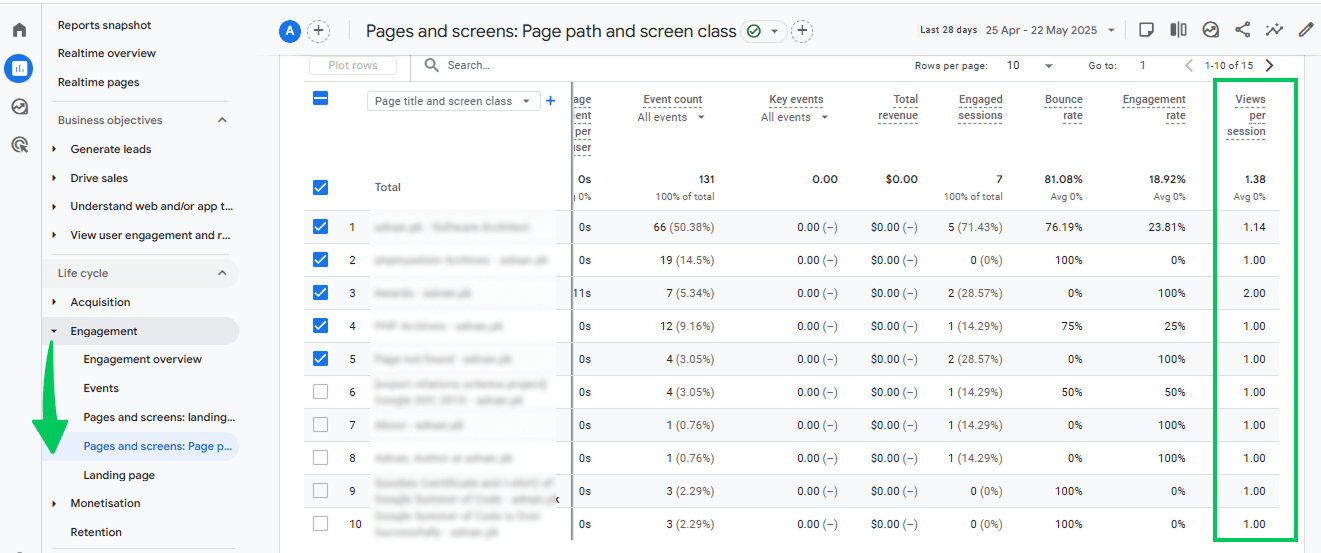
Task: Share this report
Action: [x=1243, y=30]
